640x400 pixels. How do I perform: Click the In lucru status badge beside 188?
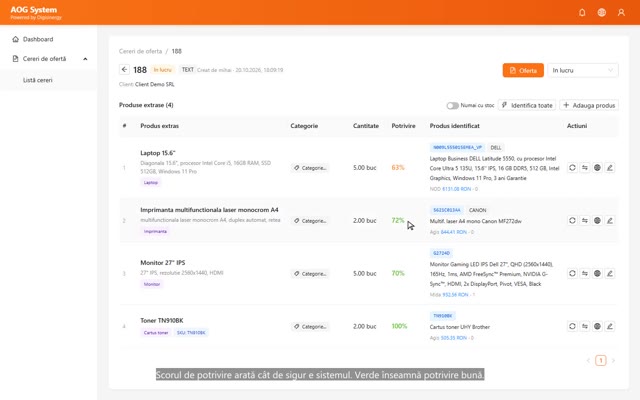click(x=162, y=70)
